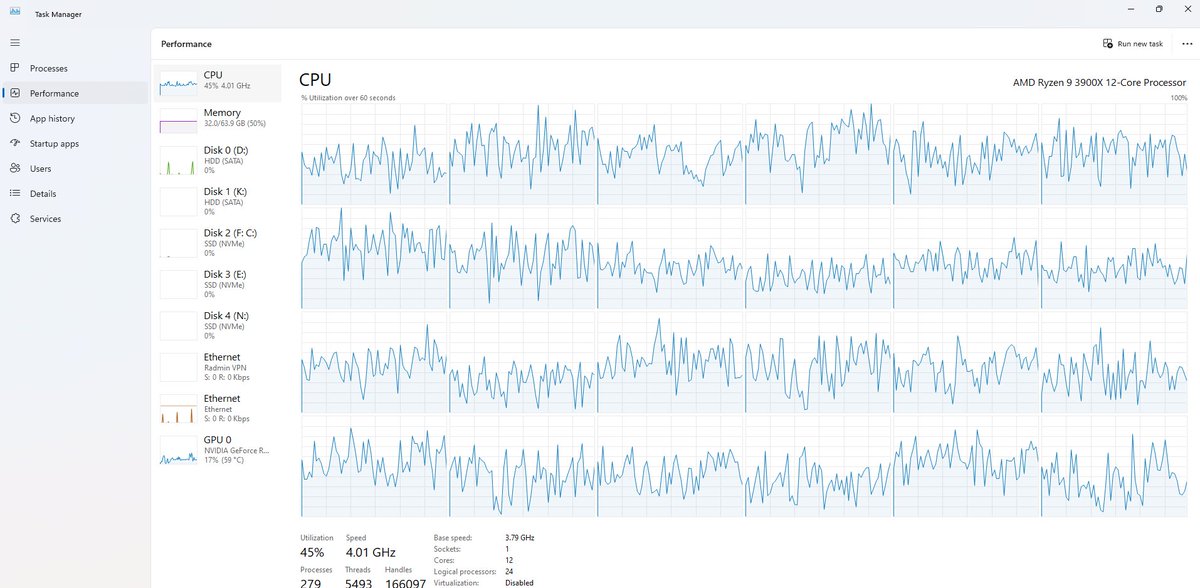Open the Processes page
This screenshot has width=1200, height=588.
click(x=74, y=68)
